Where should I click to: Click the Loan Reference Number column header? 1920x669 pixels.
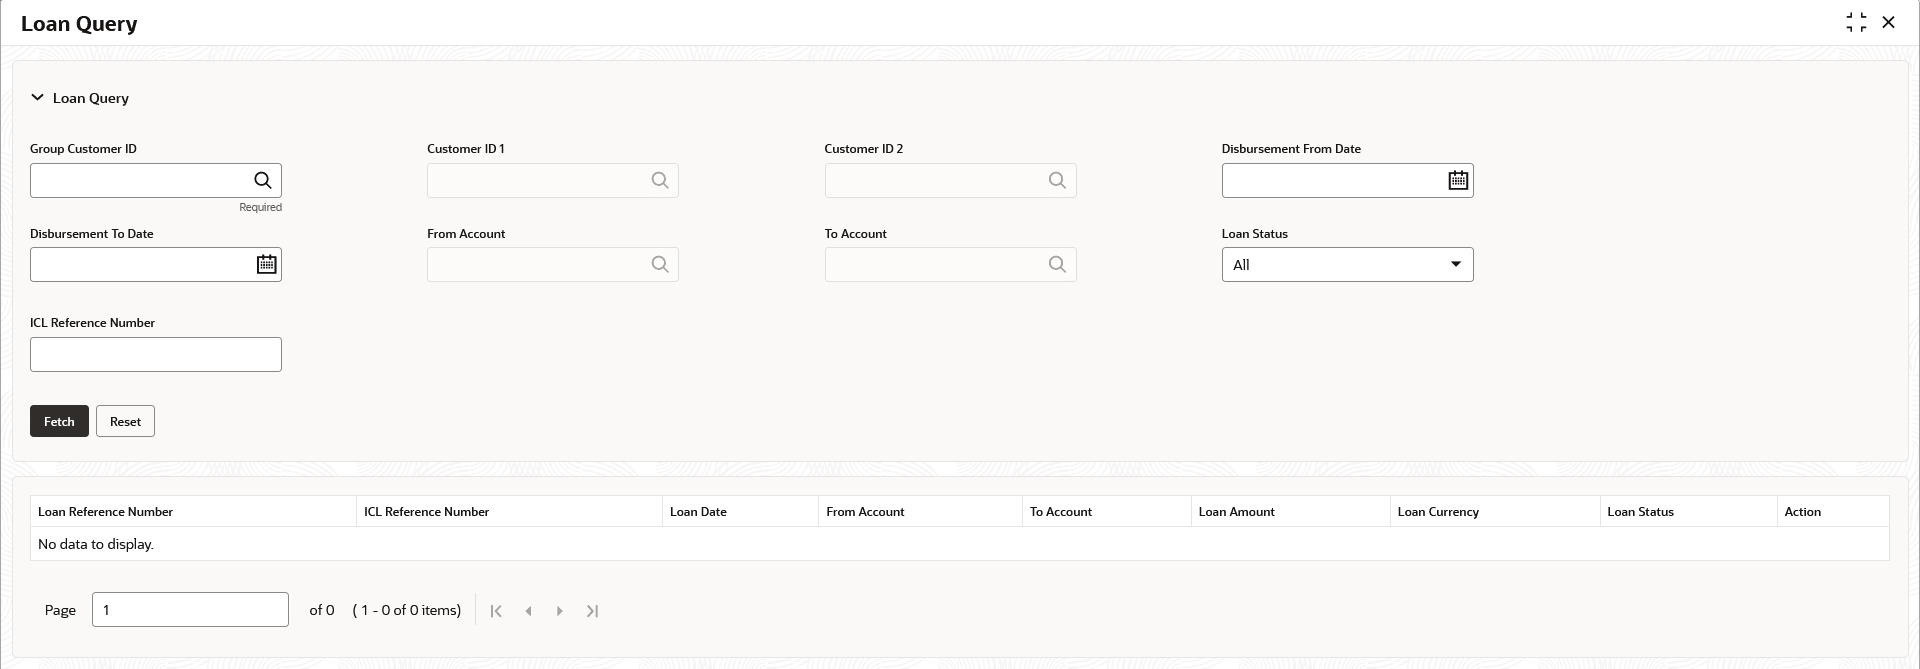106,512
